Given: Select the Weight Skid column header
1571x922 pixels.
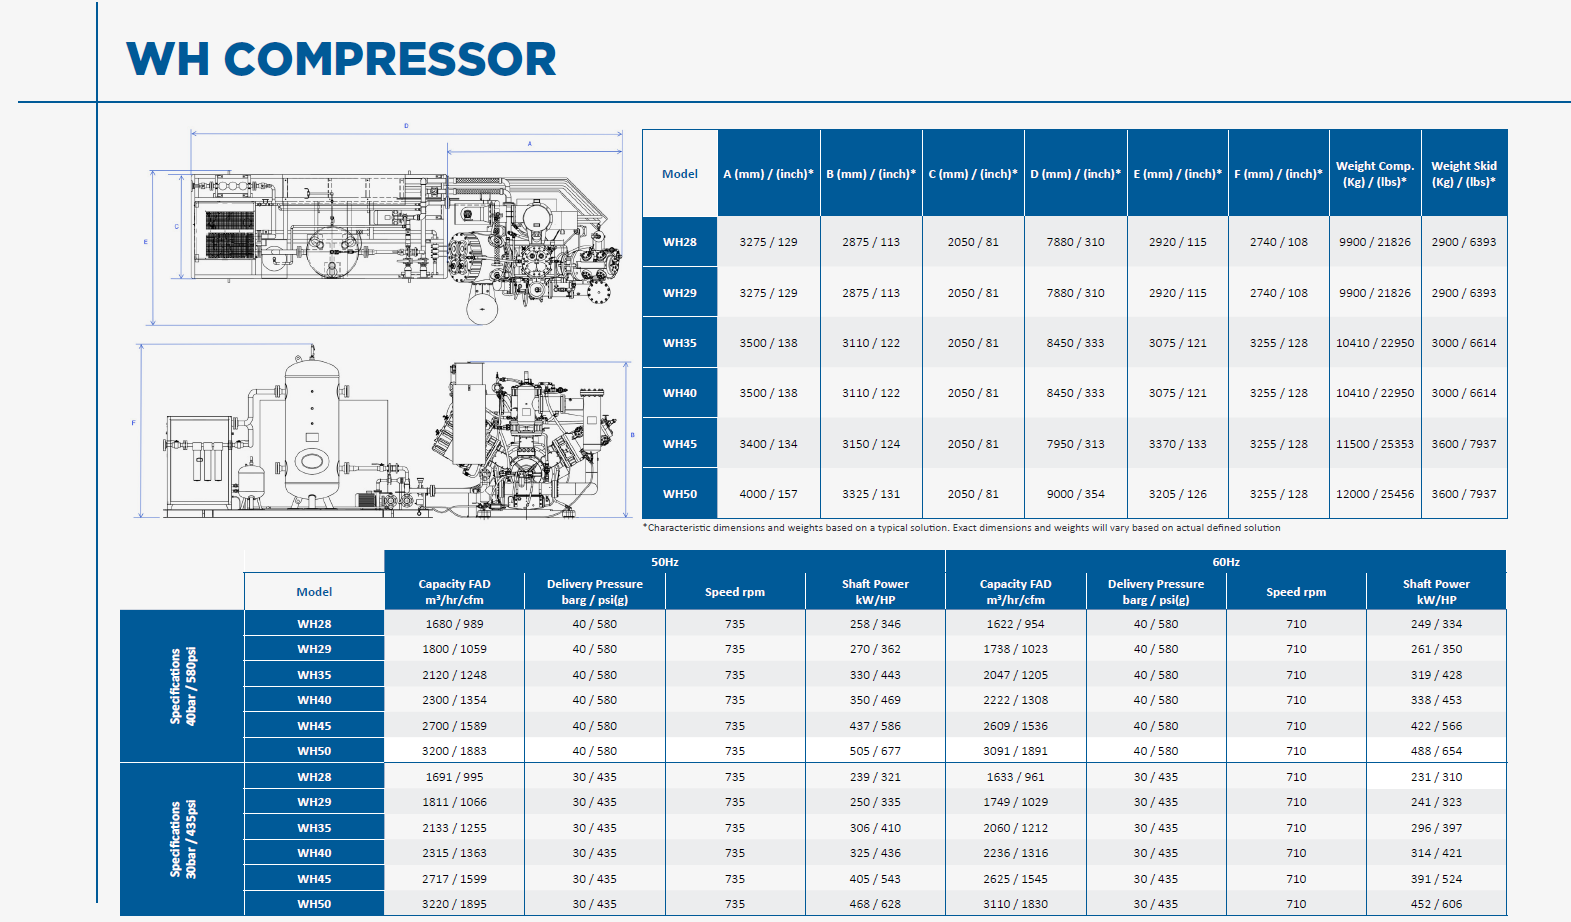Looking at the screenshot, I should 1463,174.
